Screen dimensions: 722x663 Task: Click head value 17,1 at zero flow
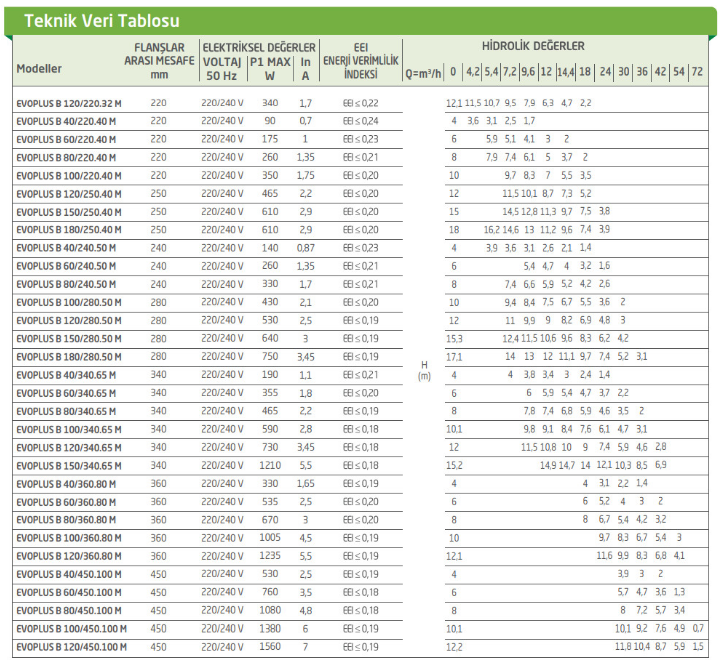click(454, 357)
